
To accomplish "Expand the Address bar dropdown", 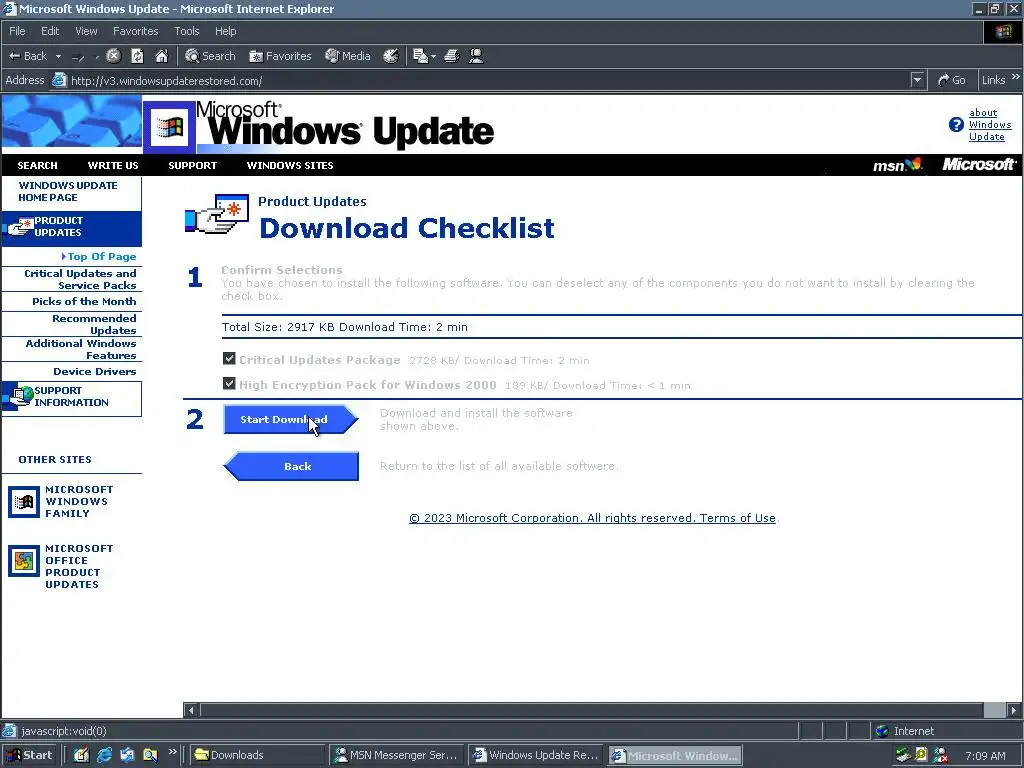I will tap(918, 80).
